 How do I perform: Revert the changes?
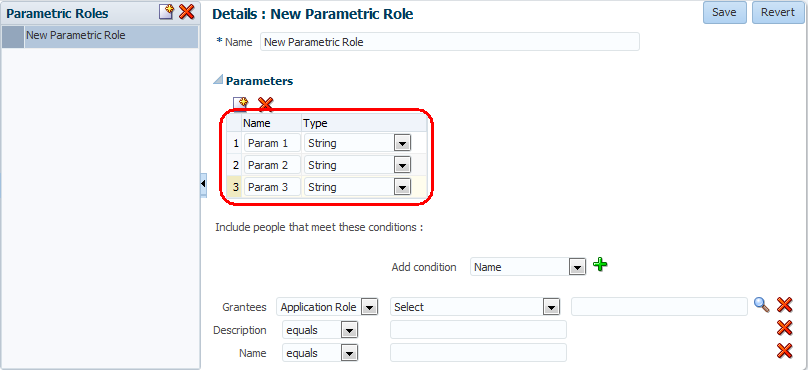pos(778,12)
